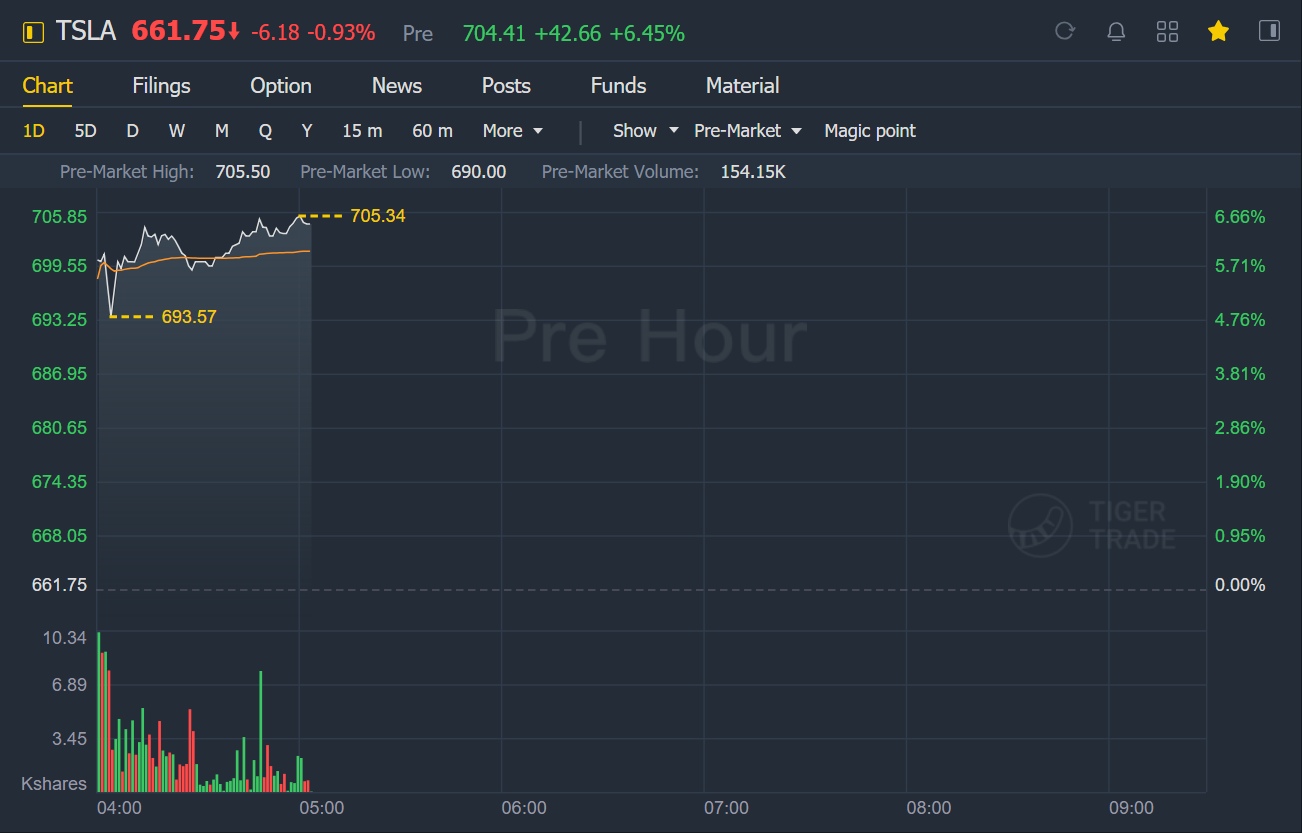The height and width of the screenshot is (833, 1302).
Task: Click the 09:00 time axis label
Action: 1131,808
